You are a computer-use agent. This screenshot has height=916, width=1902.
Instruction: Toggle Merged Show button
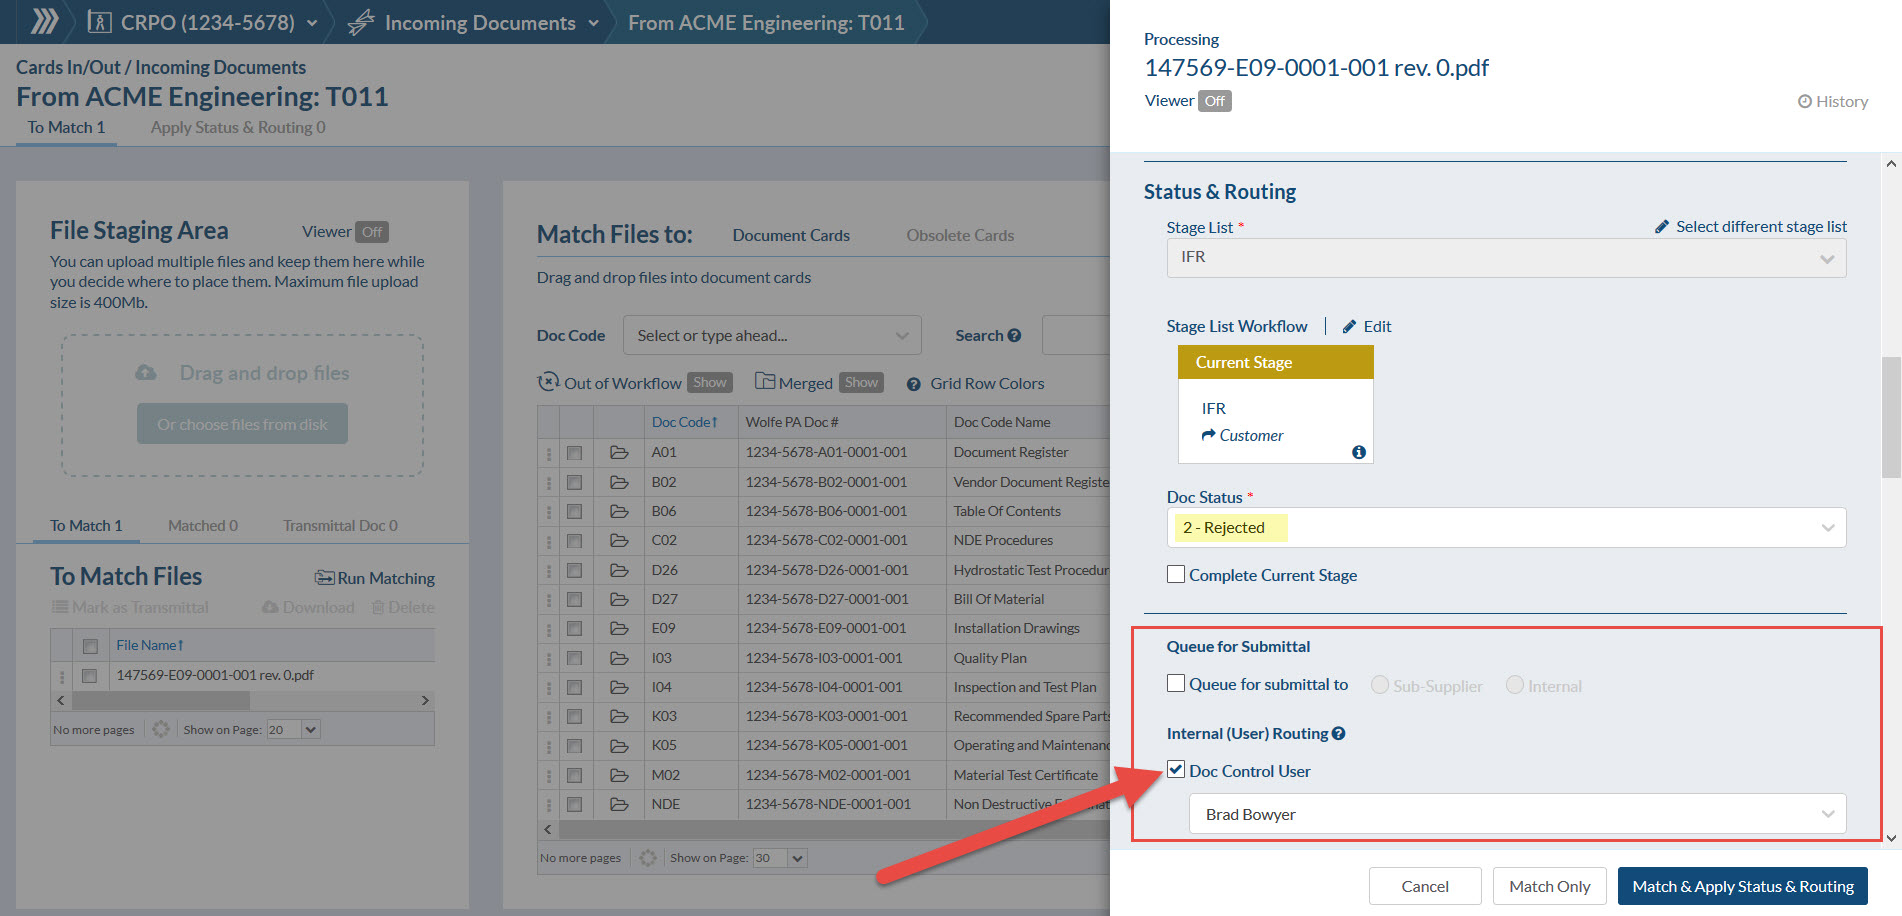coord(861,383)
